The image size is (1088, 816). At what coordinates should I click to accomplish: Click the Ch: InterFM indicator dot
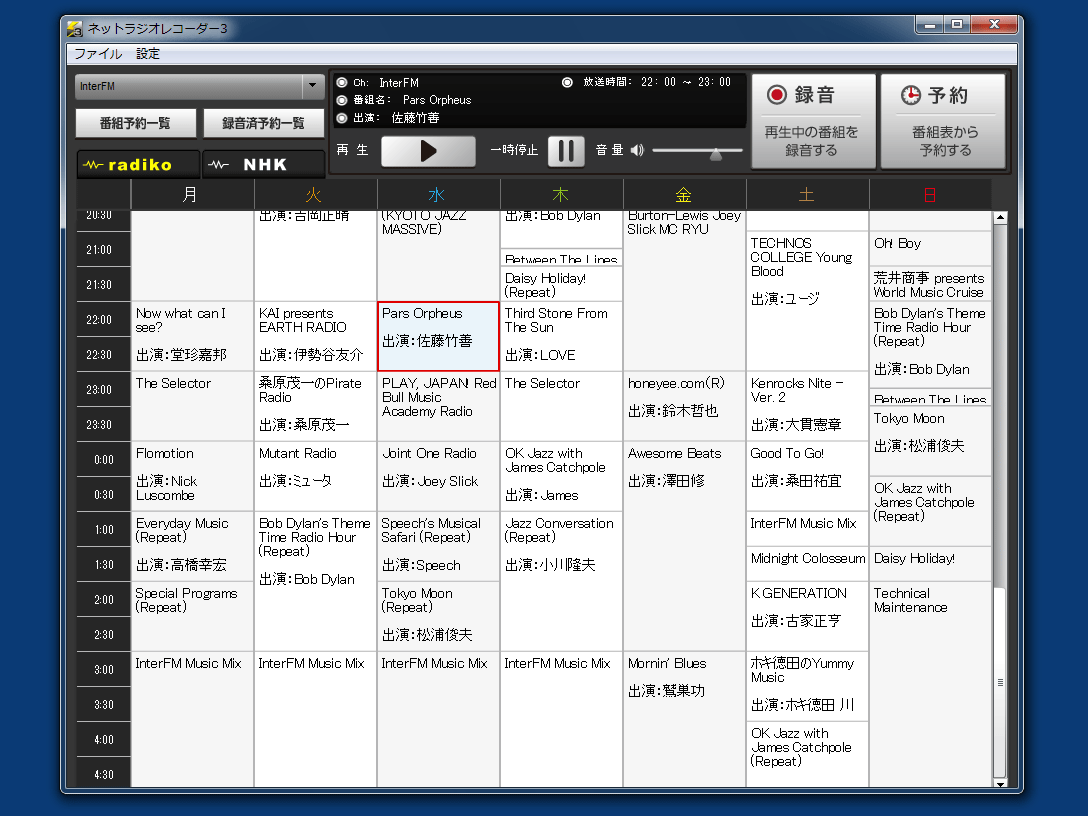(x=342, y=83)
